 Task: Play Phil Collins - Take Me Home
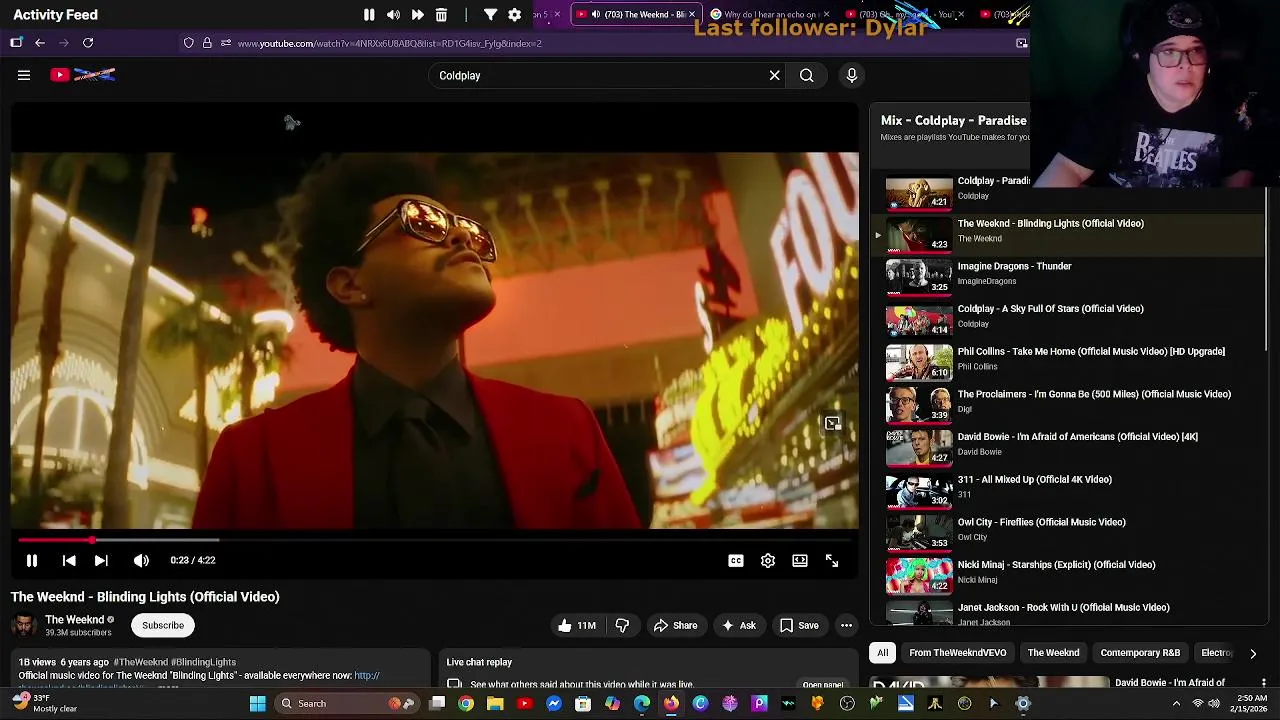(1067, 361)
